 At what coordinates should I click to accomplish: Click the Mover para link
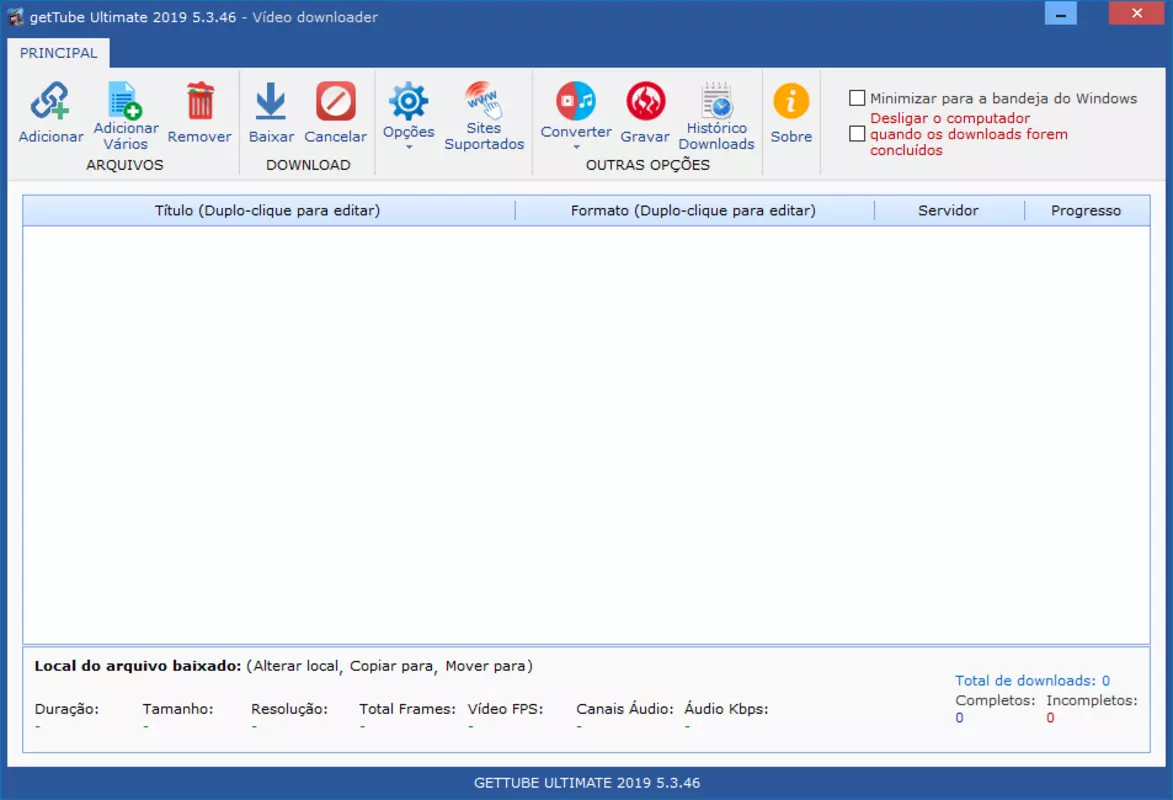pos(486,666)
